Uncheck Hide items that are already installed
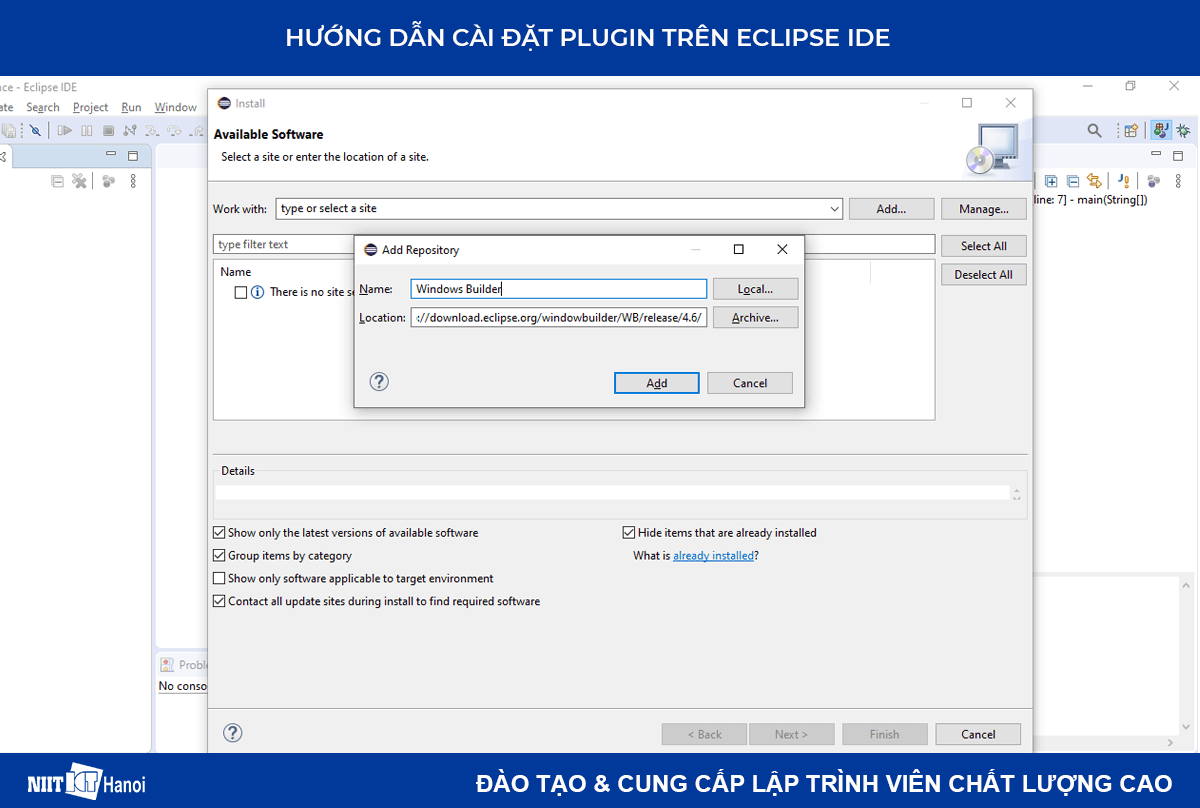The height and width of the screenshot is (808, 1200). [629, 532]
